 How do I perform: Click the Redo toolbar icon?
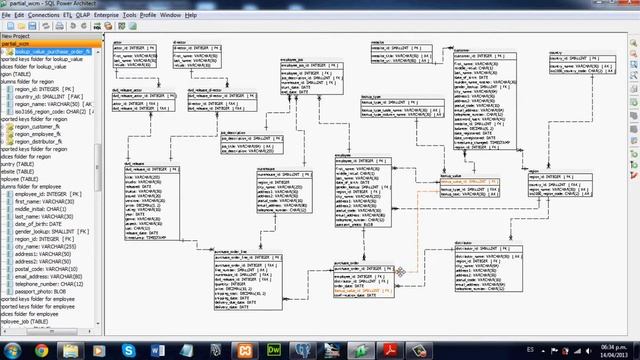pyautogui.click(x=84, y=26)
